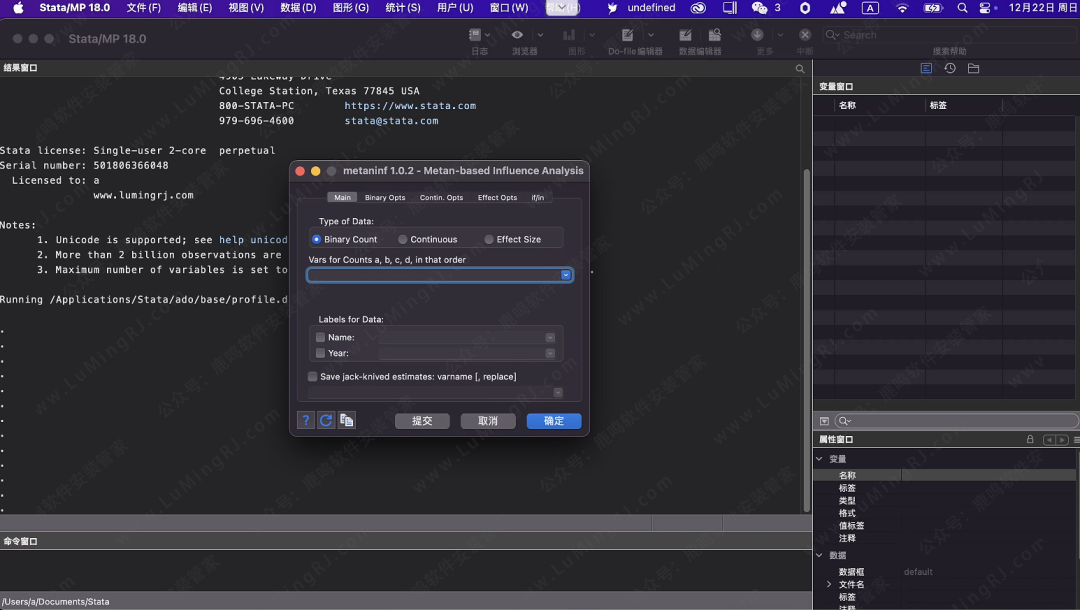Enable the Name: label checkbox
Viewport: 1080px width, 610px height.
pyautogui.click(x=321, y=338)
